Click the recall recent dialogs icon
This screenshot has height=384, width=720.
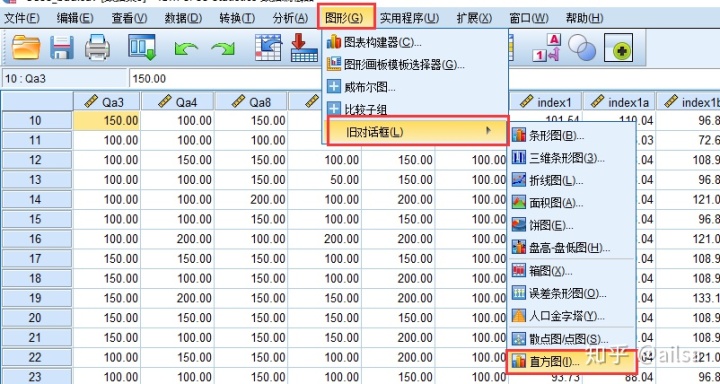coord(142,47)
